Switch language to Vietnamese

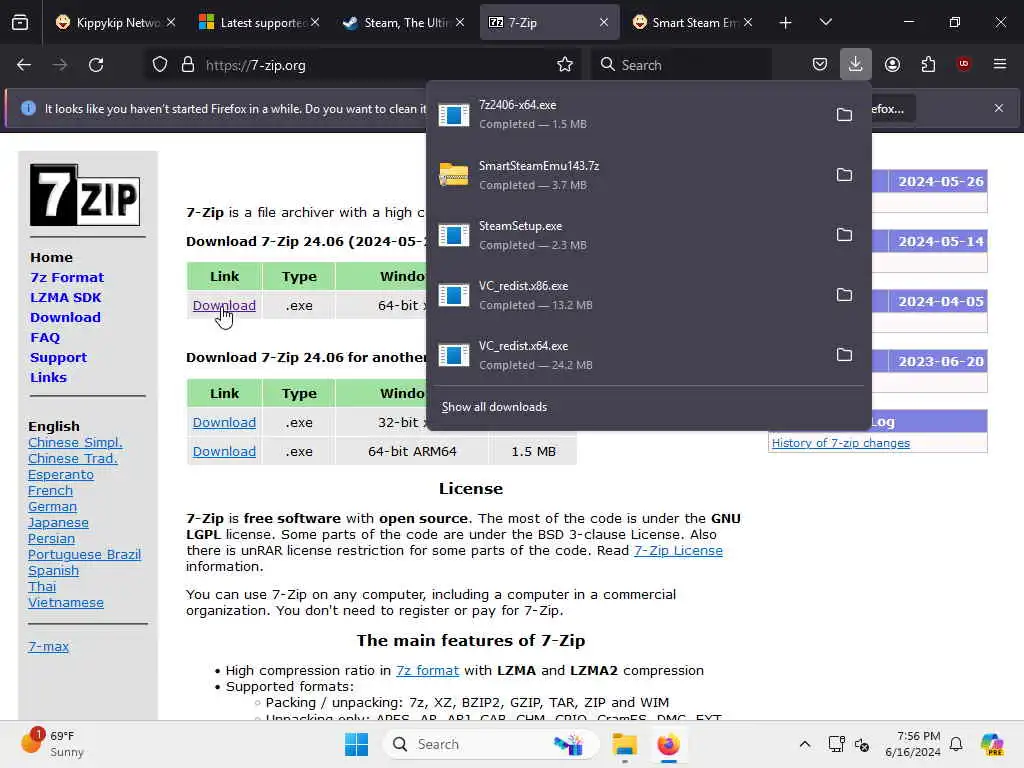point(65,603)
